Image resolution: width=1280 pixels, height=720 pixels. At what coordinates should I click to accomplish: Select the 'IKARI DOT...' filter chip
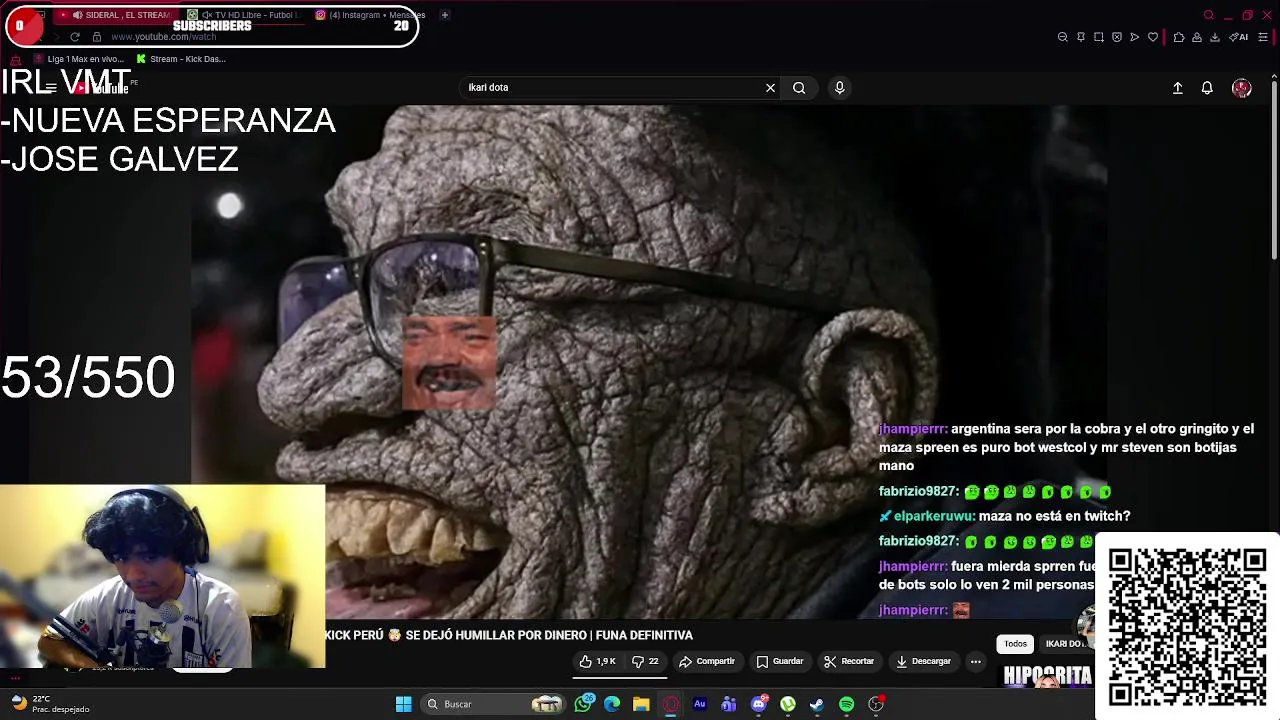[1065, 644]
